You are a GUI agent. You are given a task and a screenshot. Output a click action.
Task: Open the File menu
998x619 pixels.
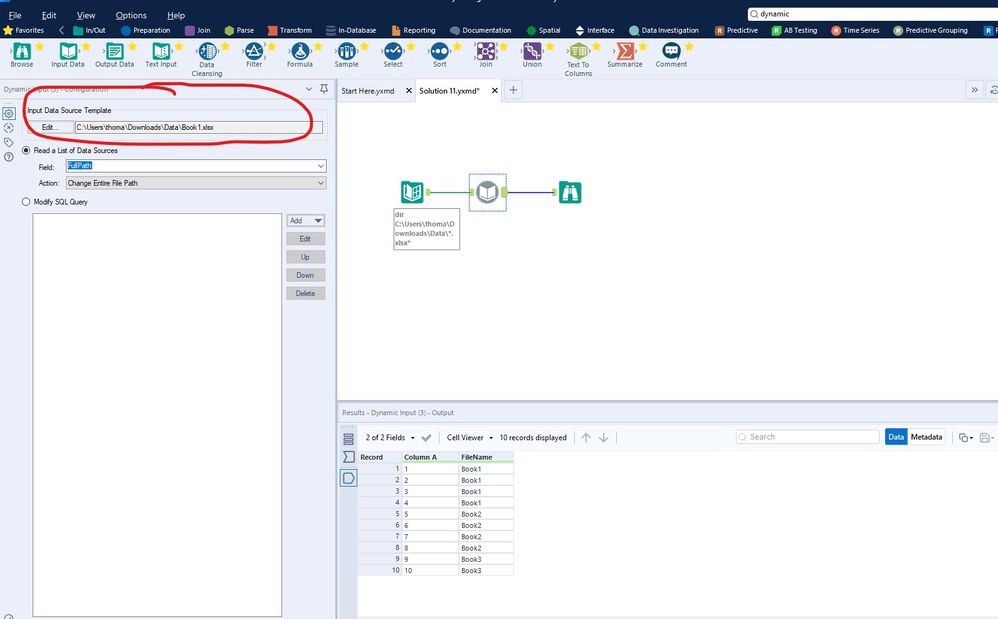pos(15,15)
